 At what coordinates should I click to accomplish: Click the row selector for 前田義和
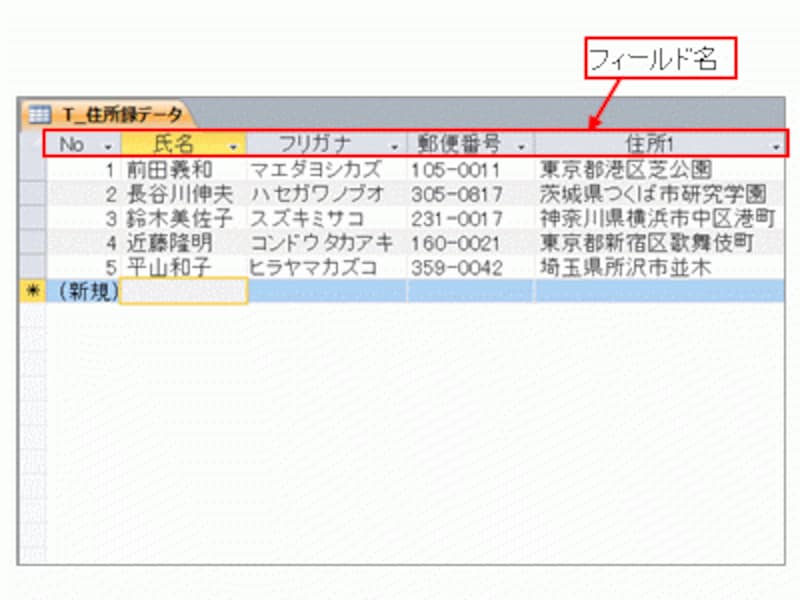(x=33, y=168)
